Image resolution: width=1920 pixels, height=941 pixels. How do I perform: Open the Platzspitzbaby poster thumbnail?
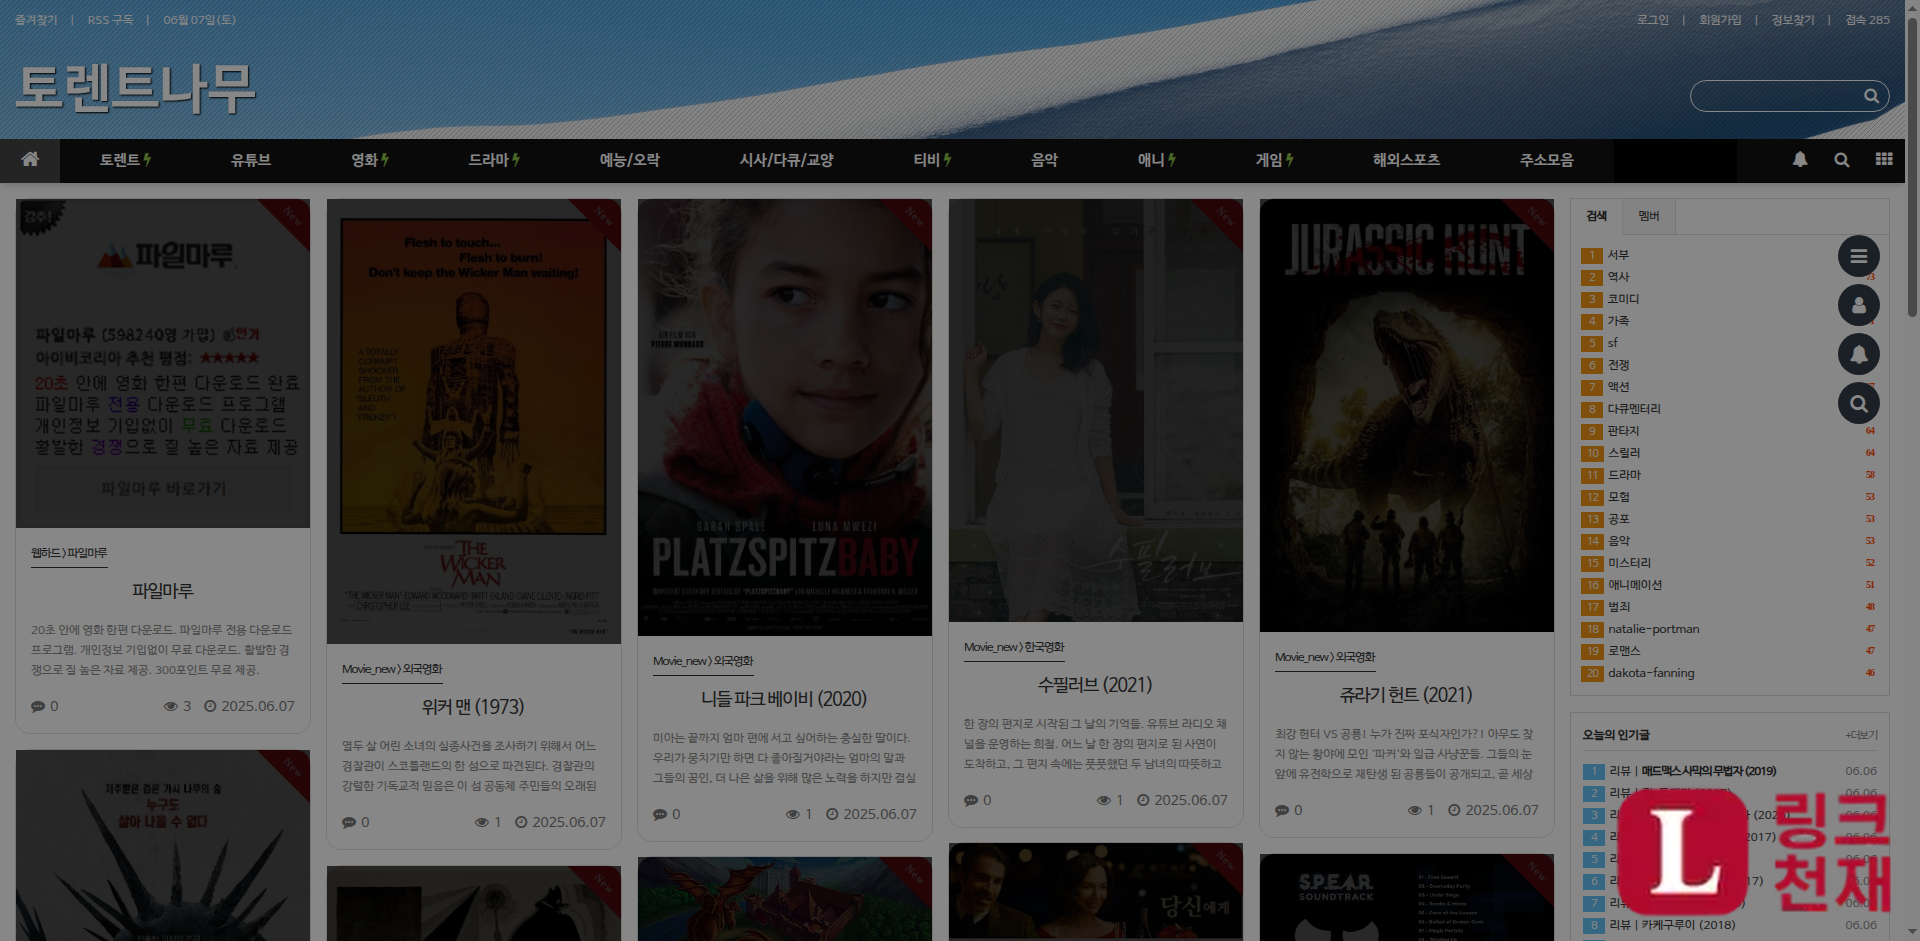click(x=784, y=418)
